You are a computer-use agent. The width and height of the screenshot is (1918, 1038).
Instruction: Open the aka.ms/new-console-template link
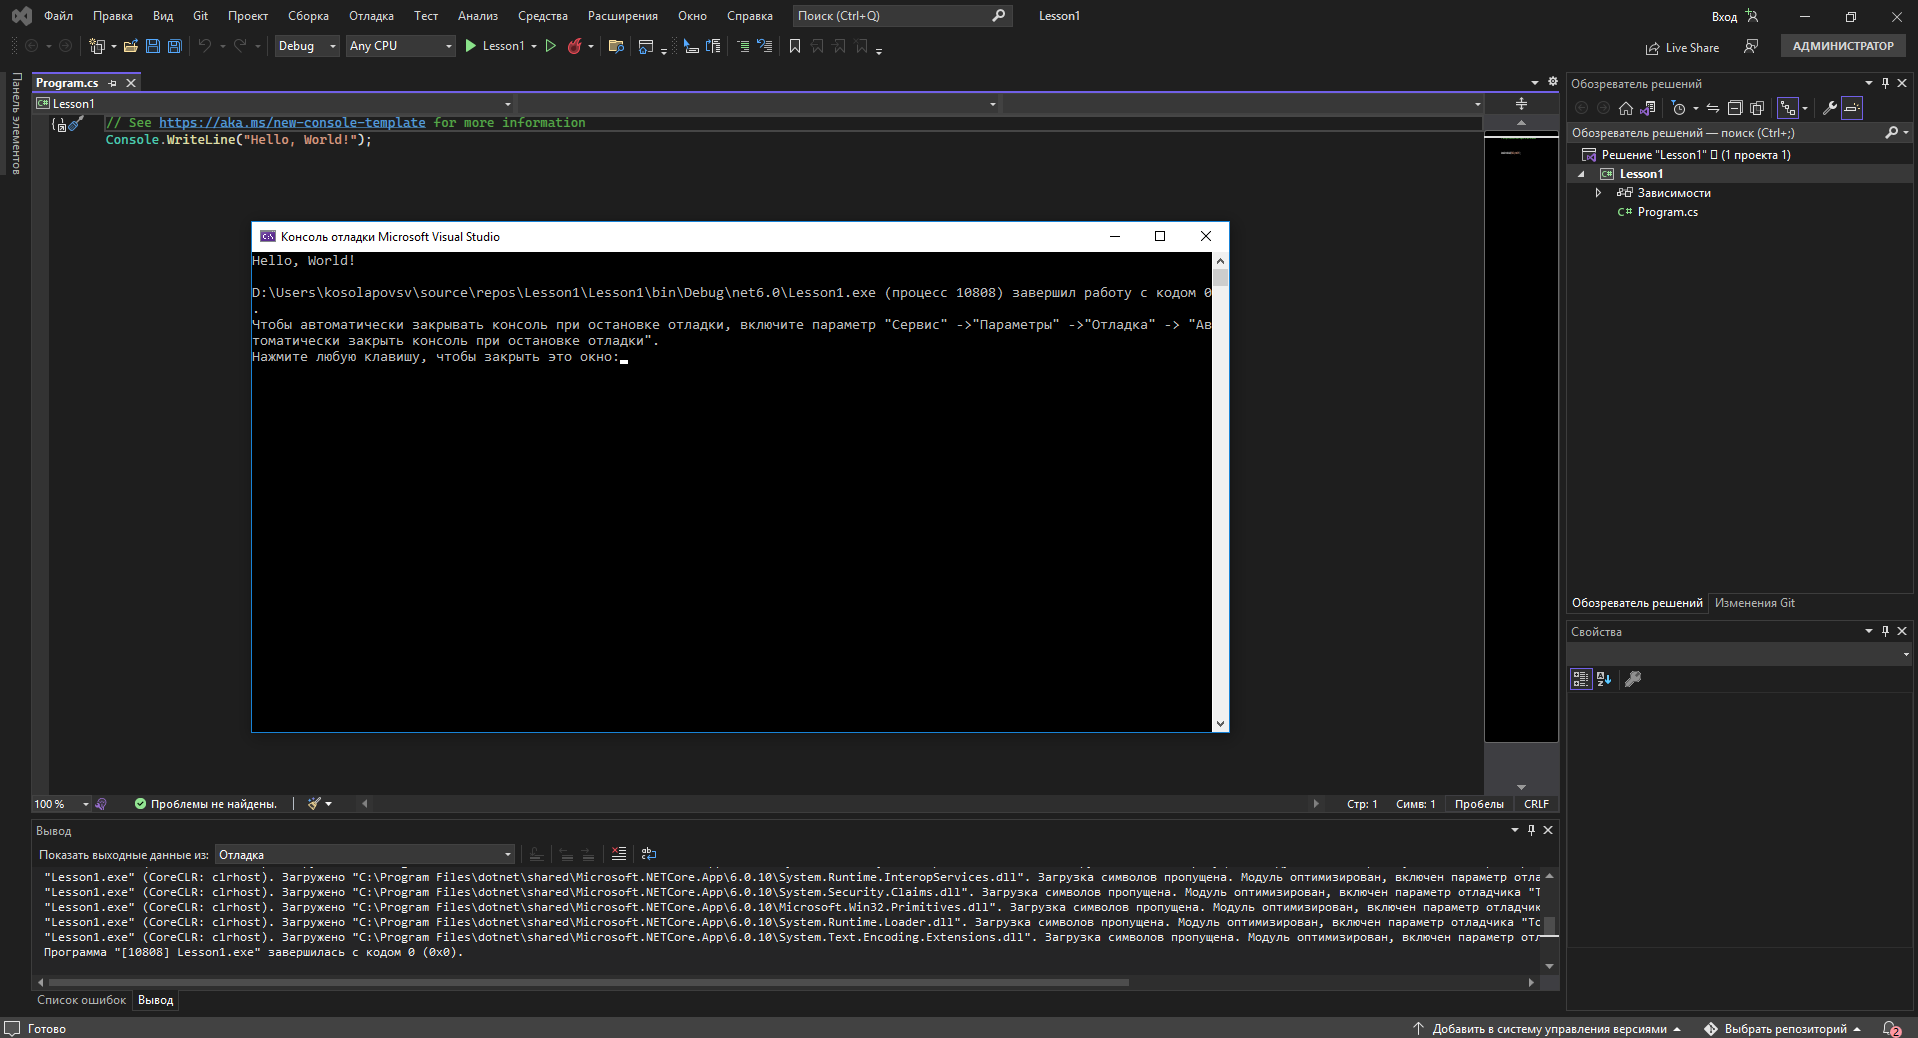pos(293,122)
